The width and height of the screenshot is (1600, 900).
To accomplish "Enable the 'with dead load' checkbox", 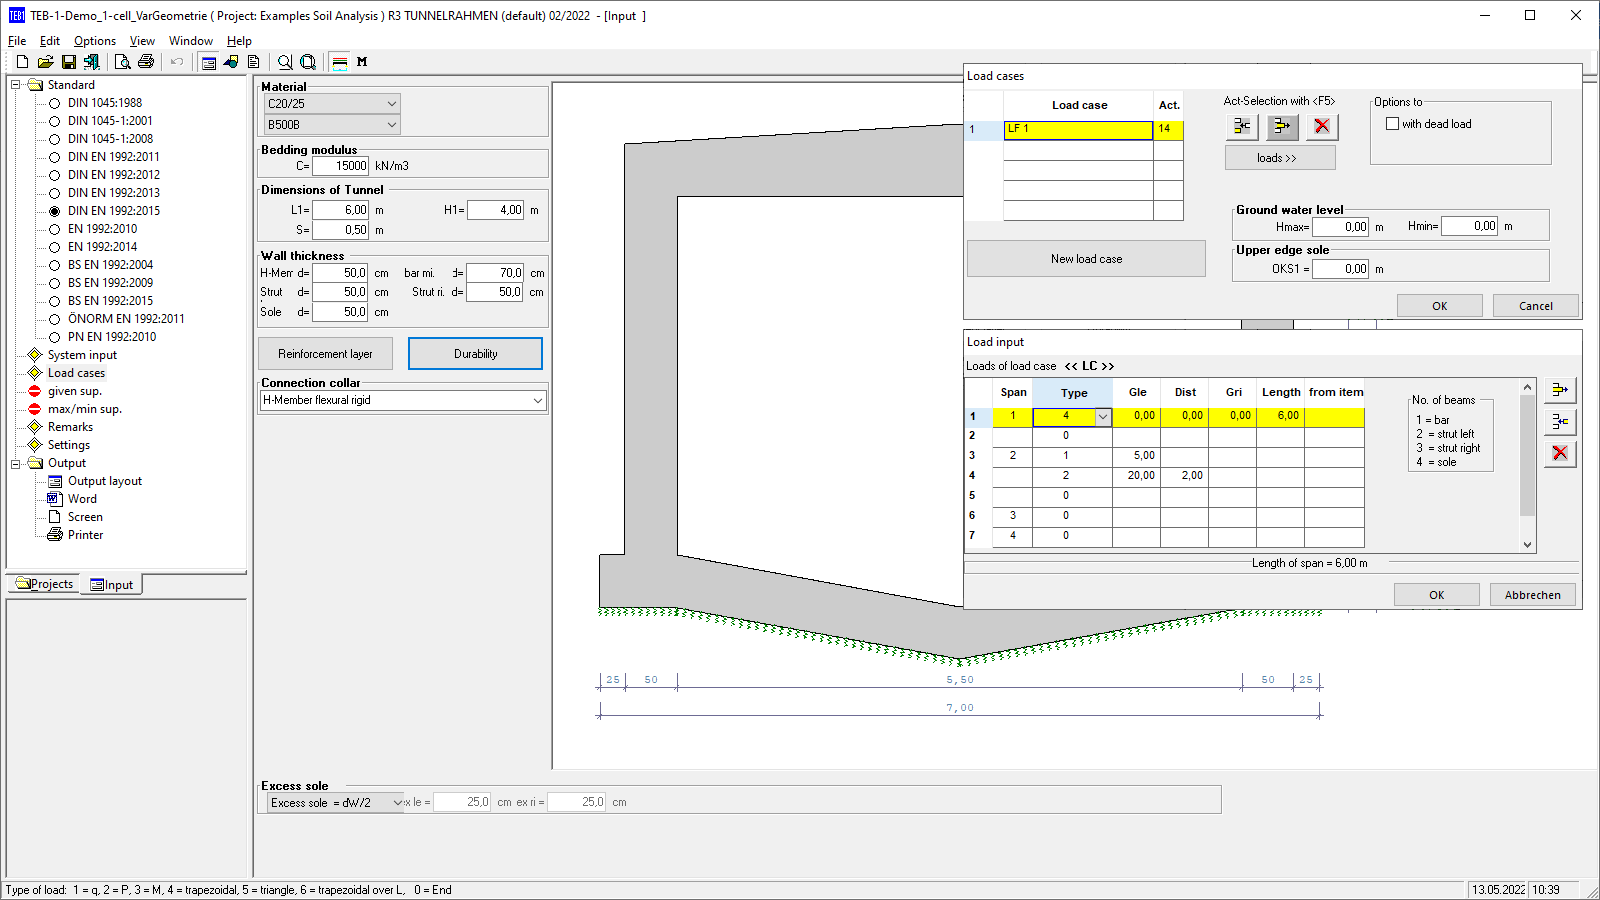I will click(1392, 124).
